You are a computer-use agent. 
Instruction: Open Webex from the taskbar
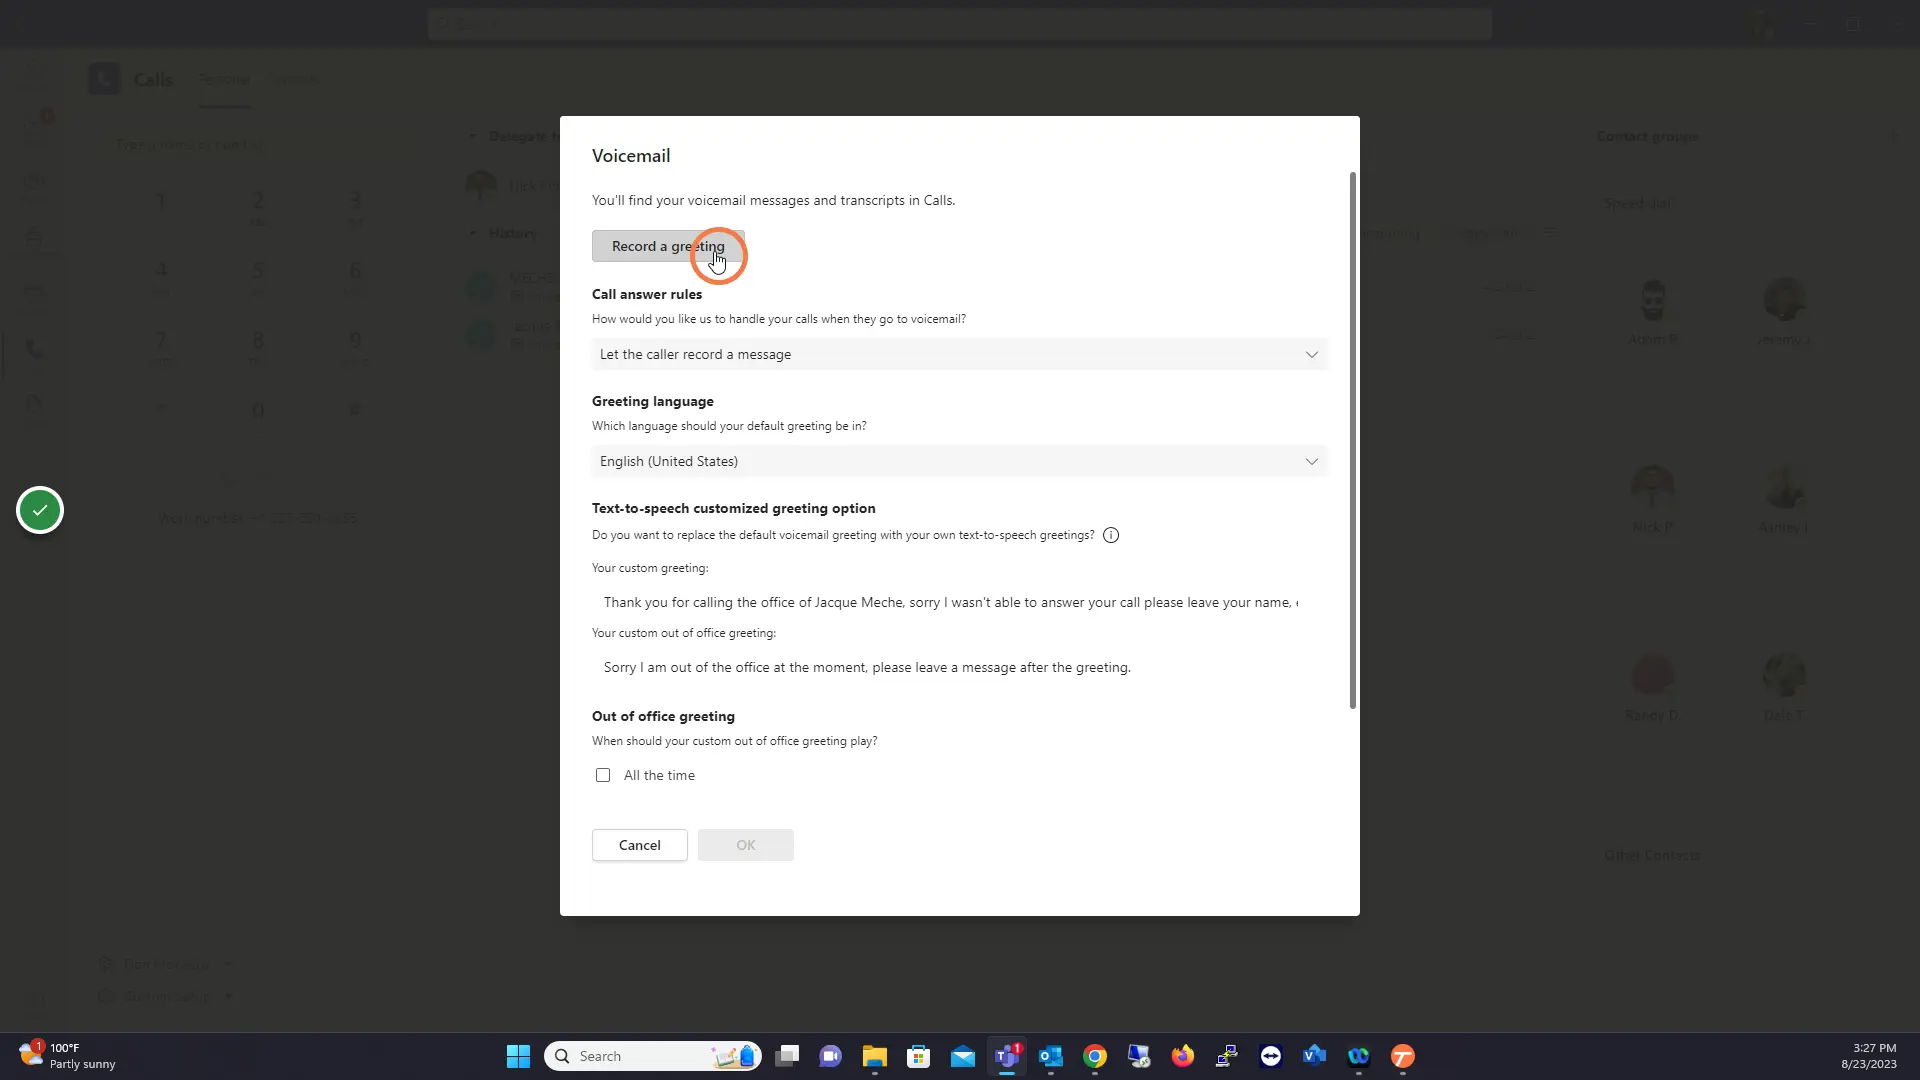click(1358, 1056)
